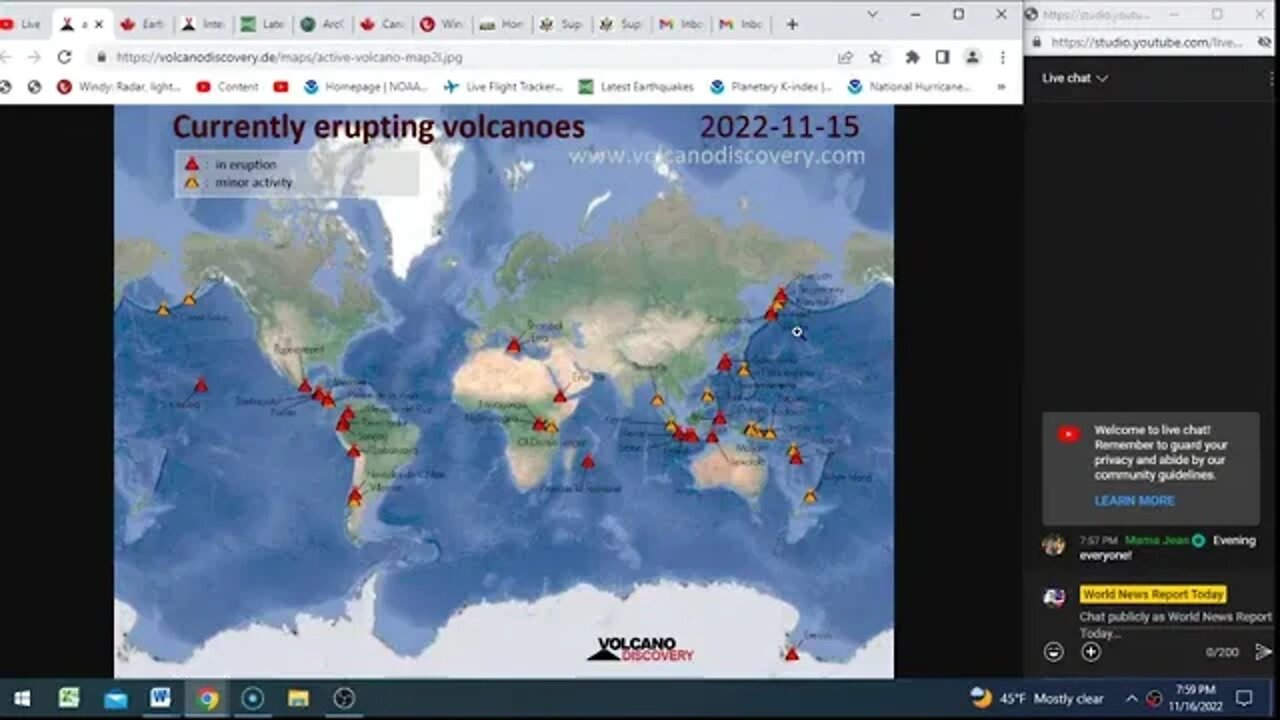The image size is (1280, 720).
Task: Open the Windy Radar bookmark
Action: tap(119, 87)
